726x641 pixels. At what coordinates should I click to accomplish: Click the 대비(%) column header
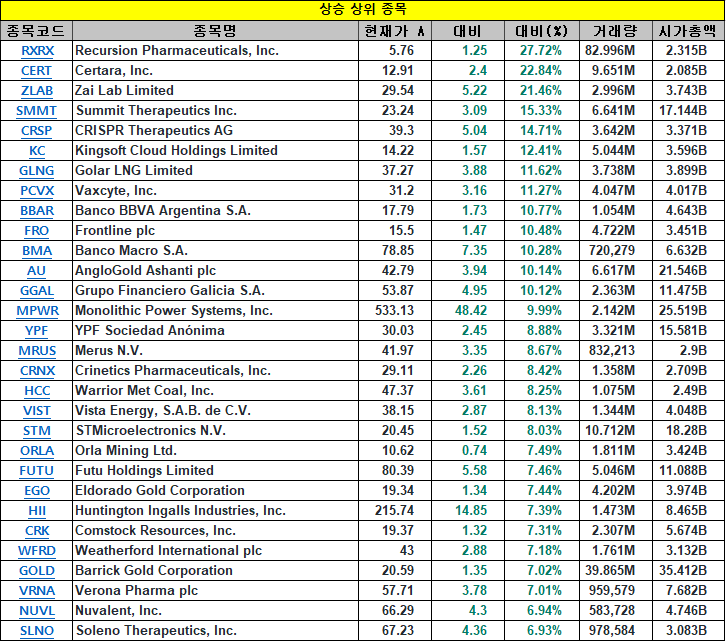pyautogui.click(x=542, y=31)
